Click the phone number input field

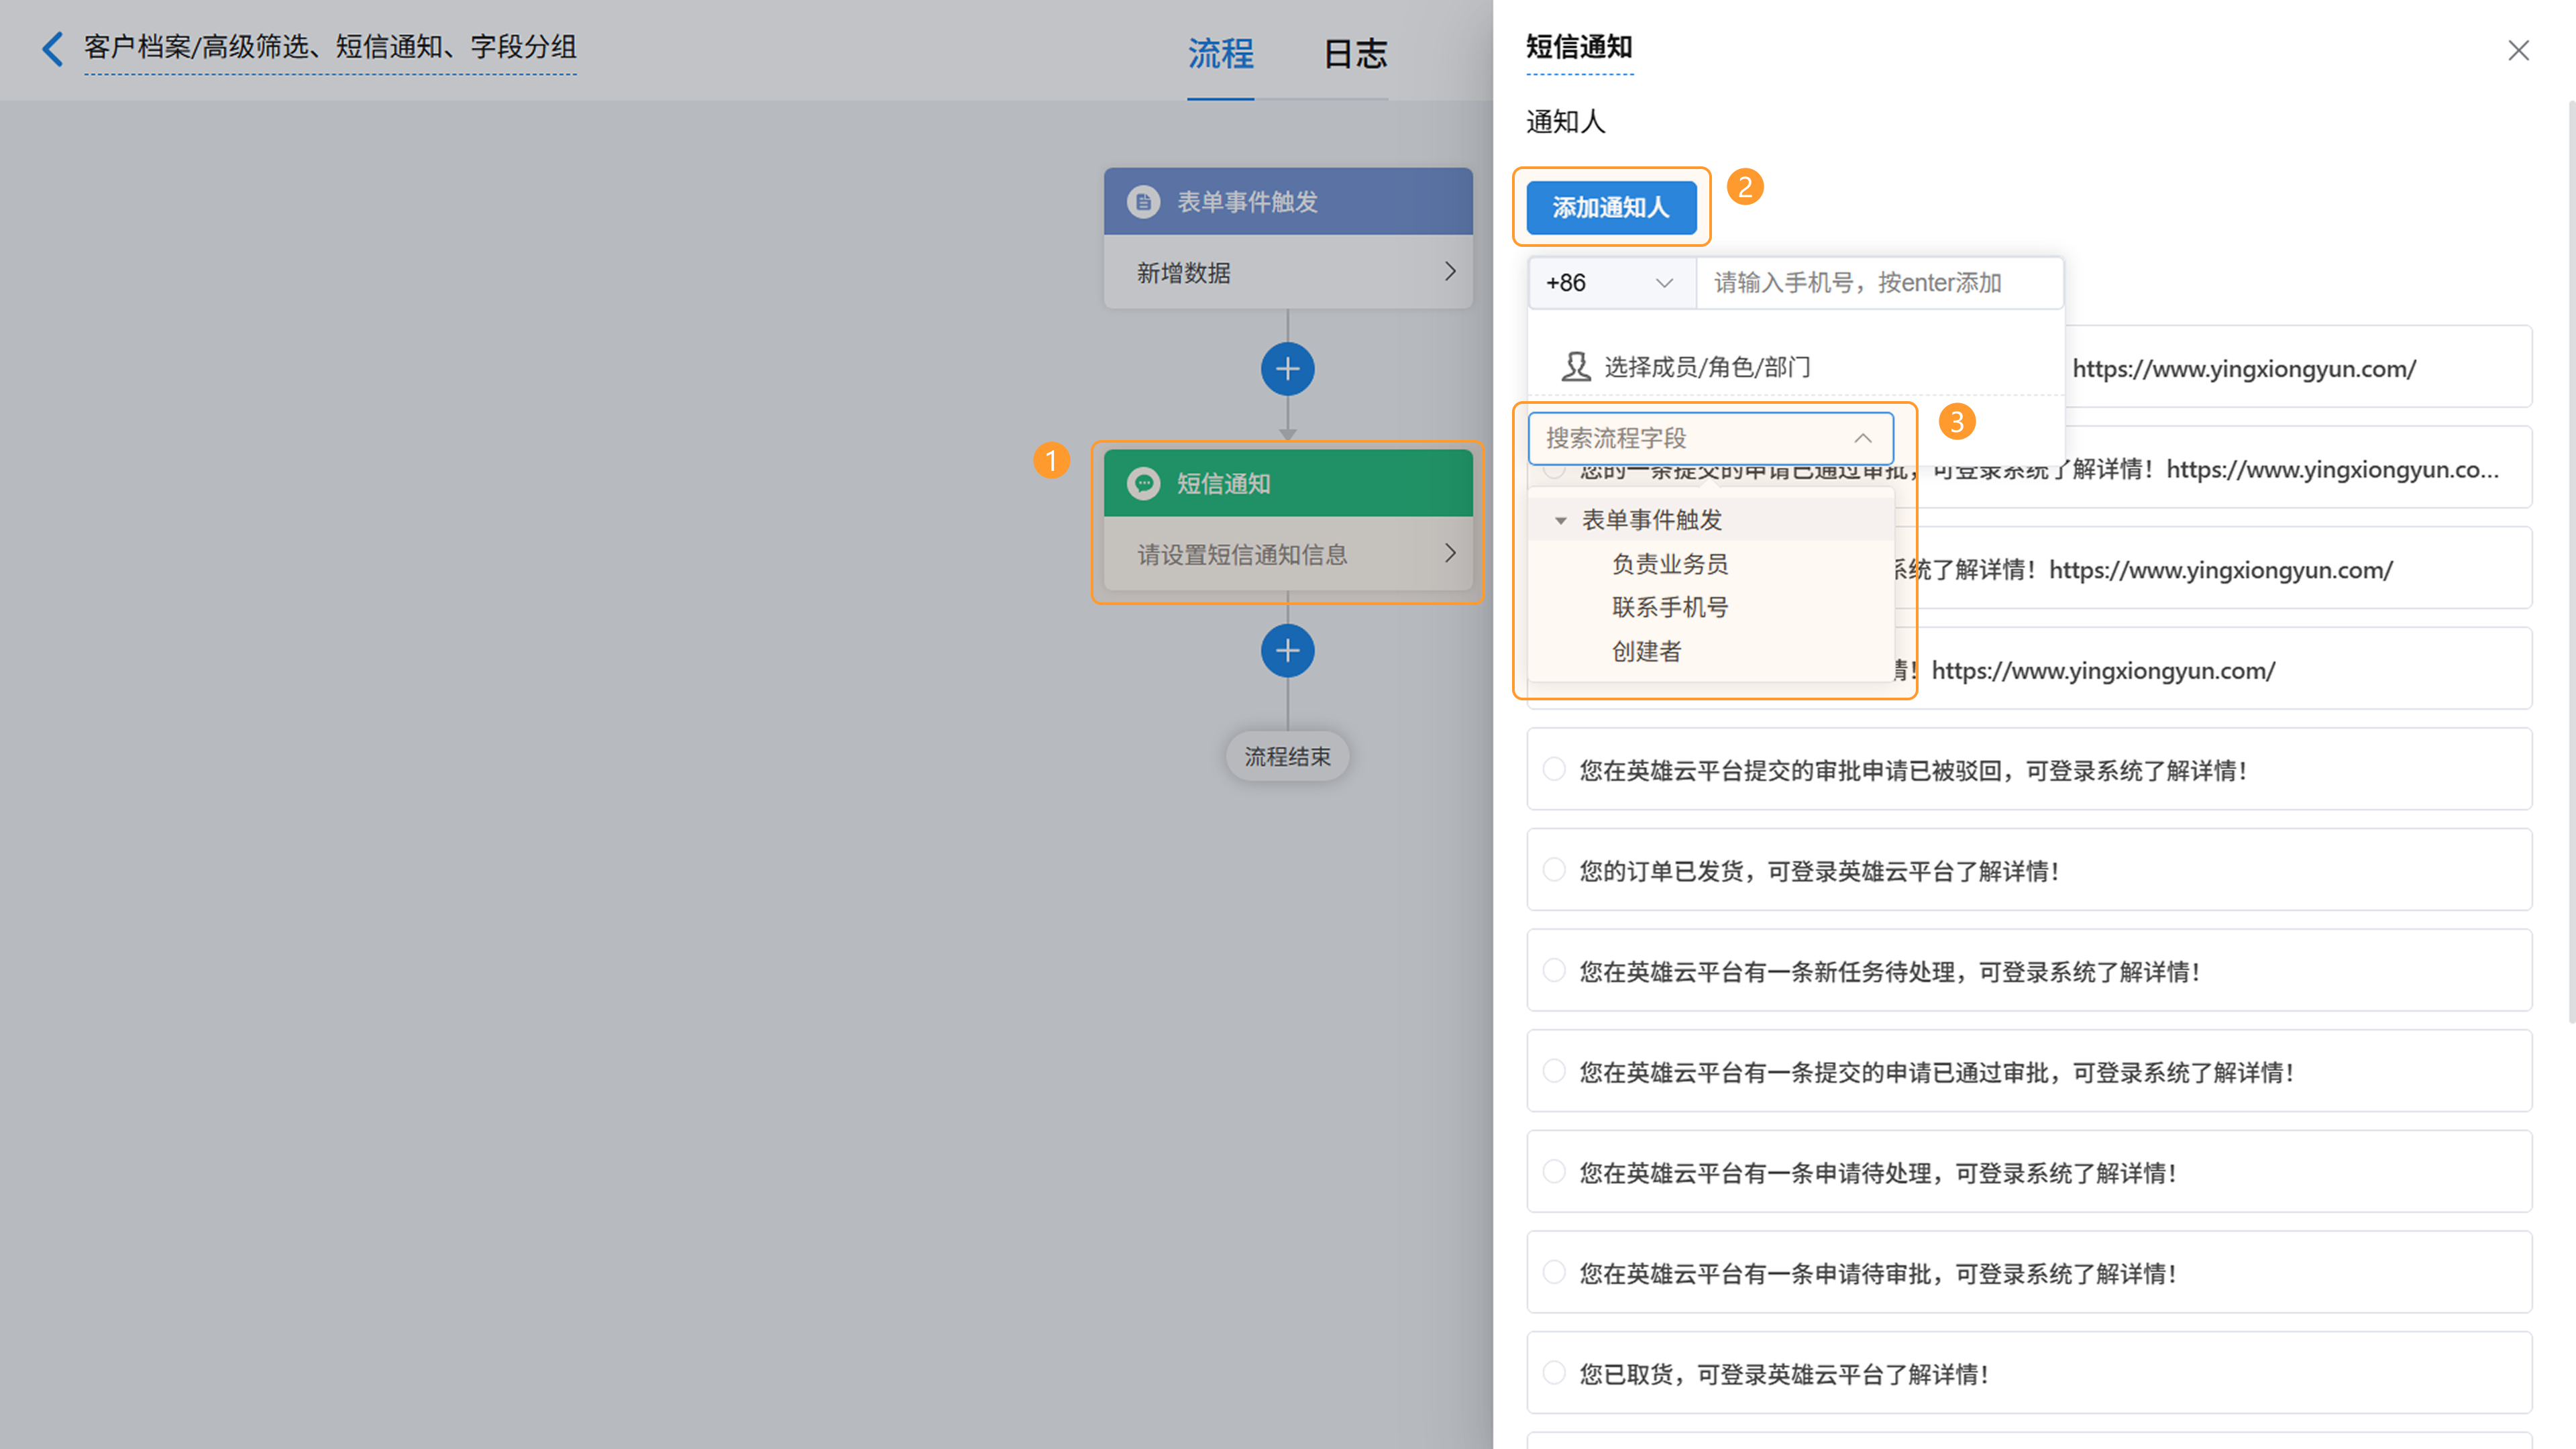pos(1878,283)
